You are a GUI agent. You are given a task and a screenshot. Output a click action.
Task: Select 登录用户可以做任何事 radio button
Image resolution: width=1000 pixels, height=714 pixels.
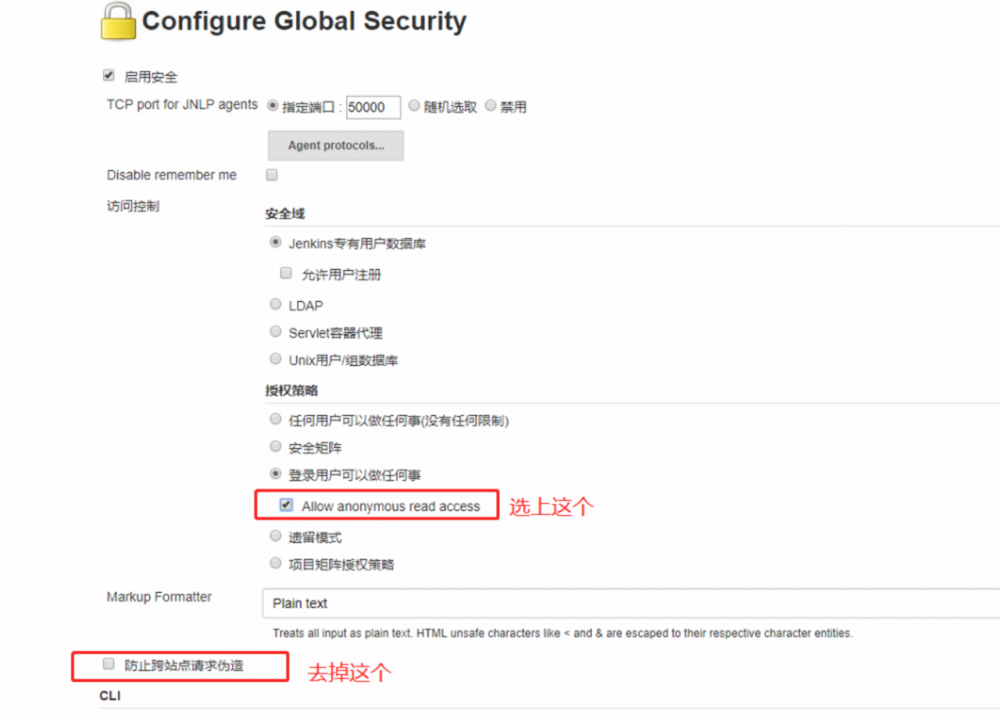276,474
